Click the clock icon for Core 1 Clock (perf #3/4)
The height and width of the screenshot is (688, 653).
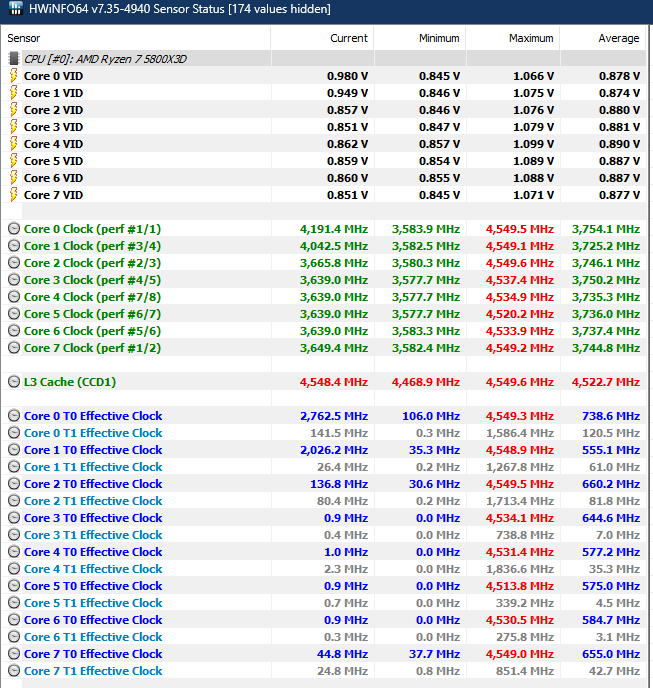[x=14, y=246]
